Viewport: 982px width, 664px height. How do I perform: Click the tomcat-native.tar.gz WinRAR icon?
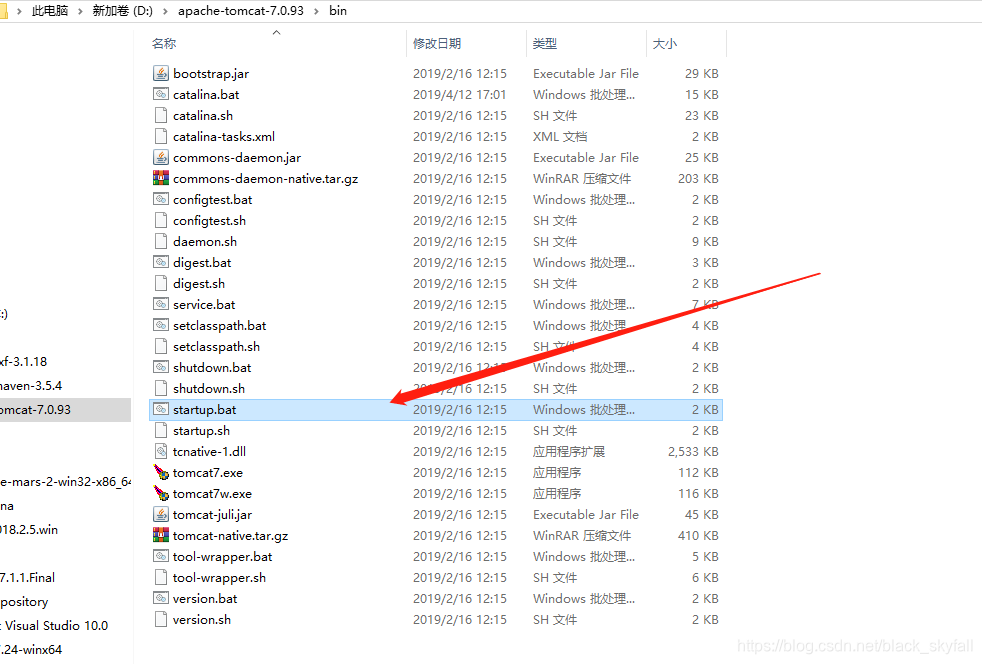[x=161, y=536]
